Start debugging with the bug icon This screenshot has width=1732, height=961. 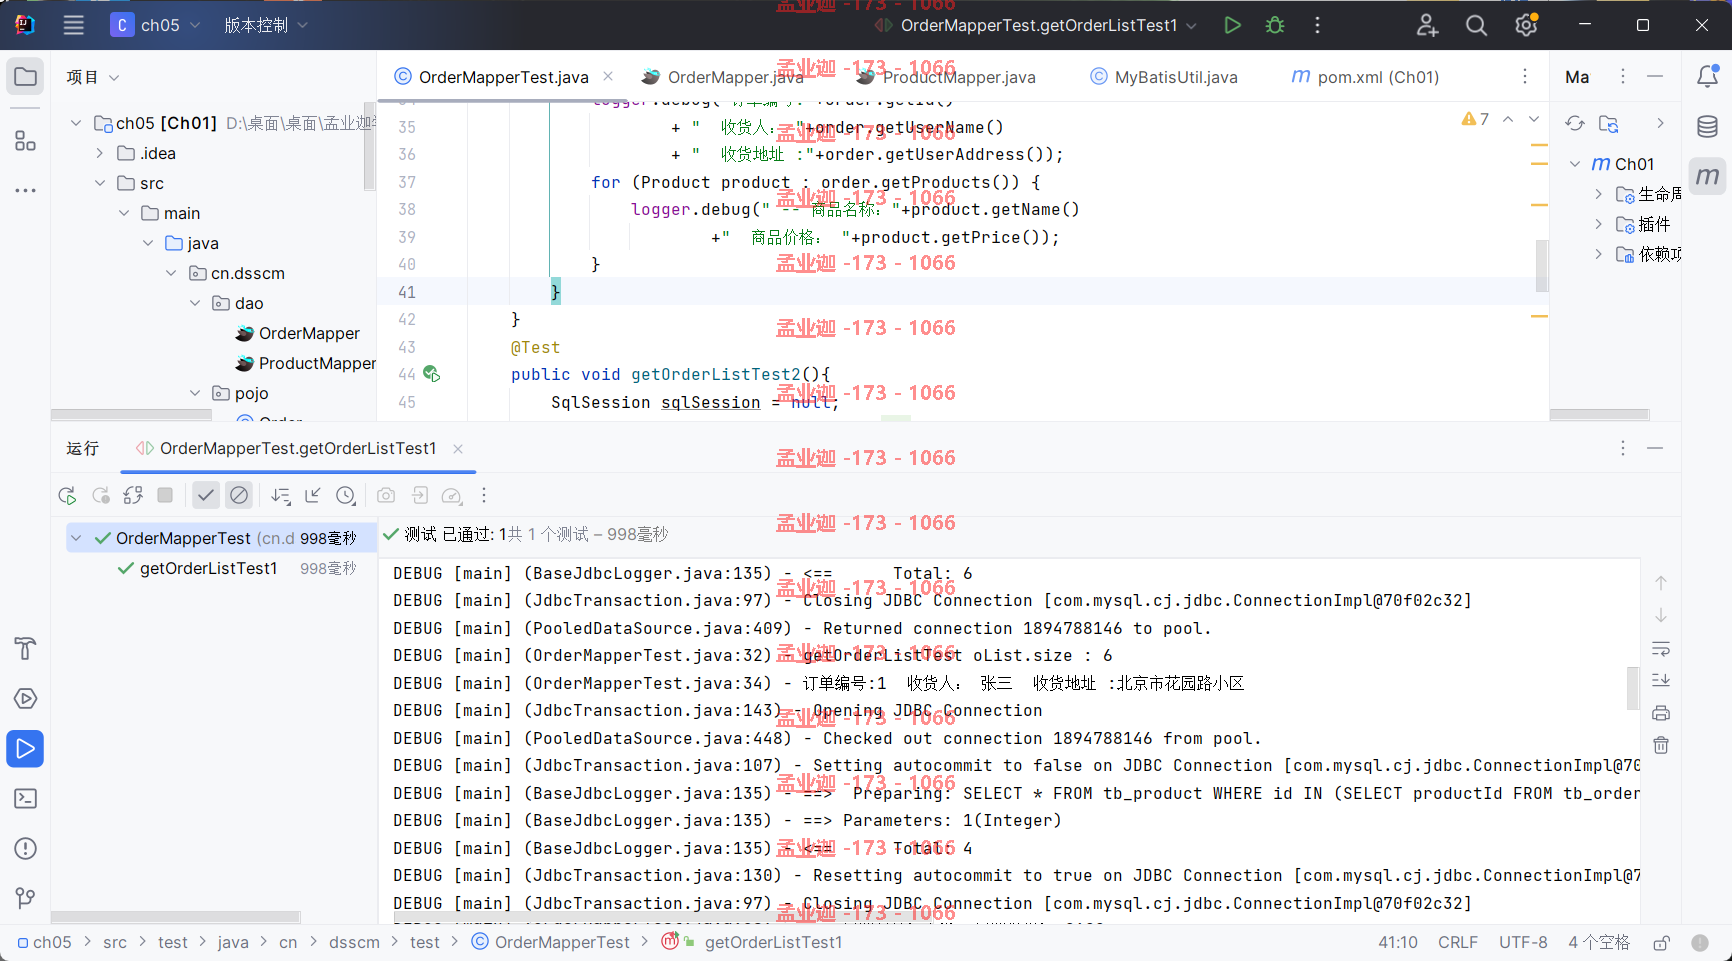pos(1275,25)
